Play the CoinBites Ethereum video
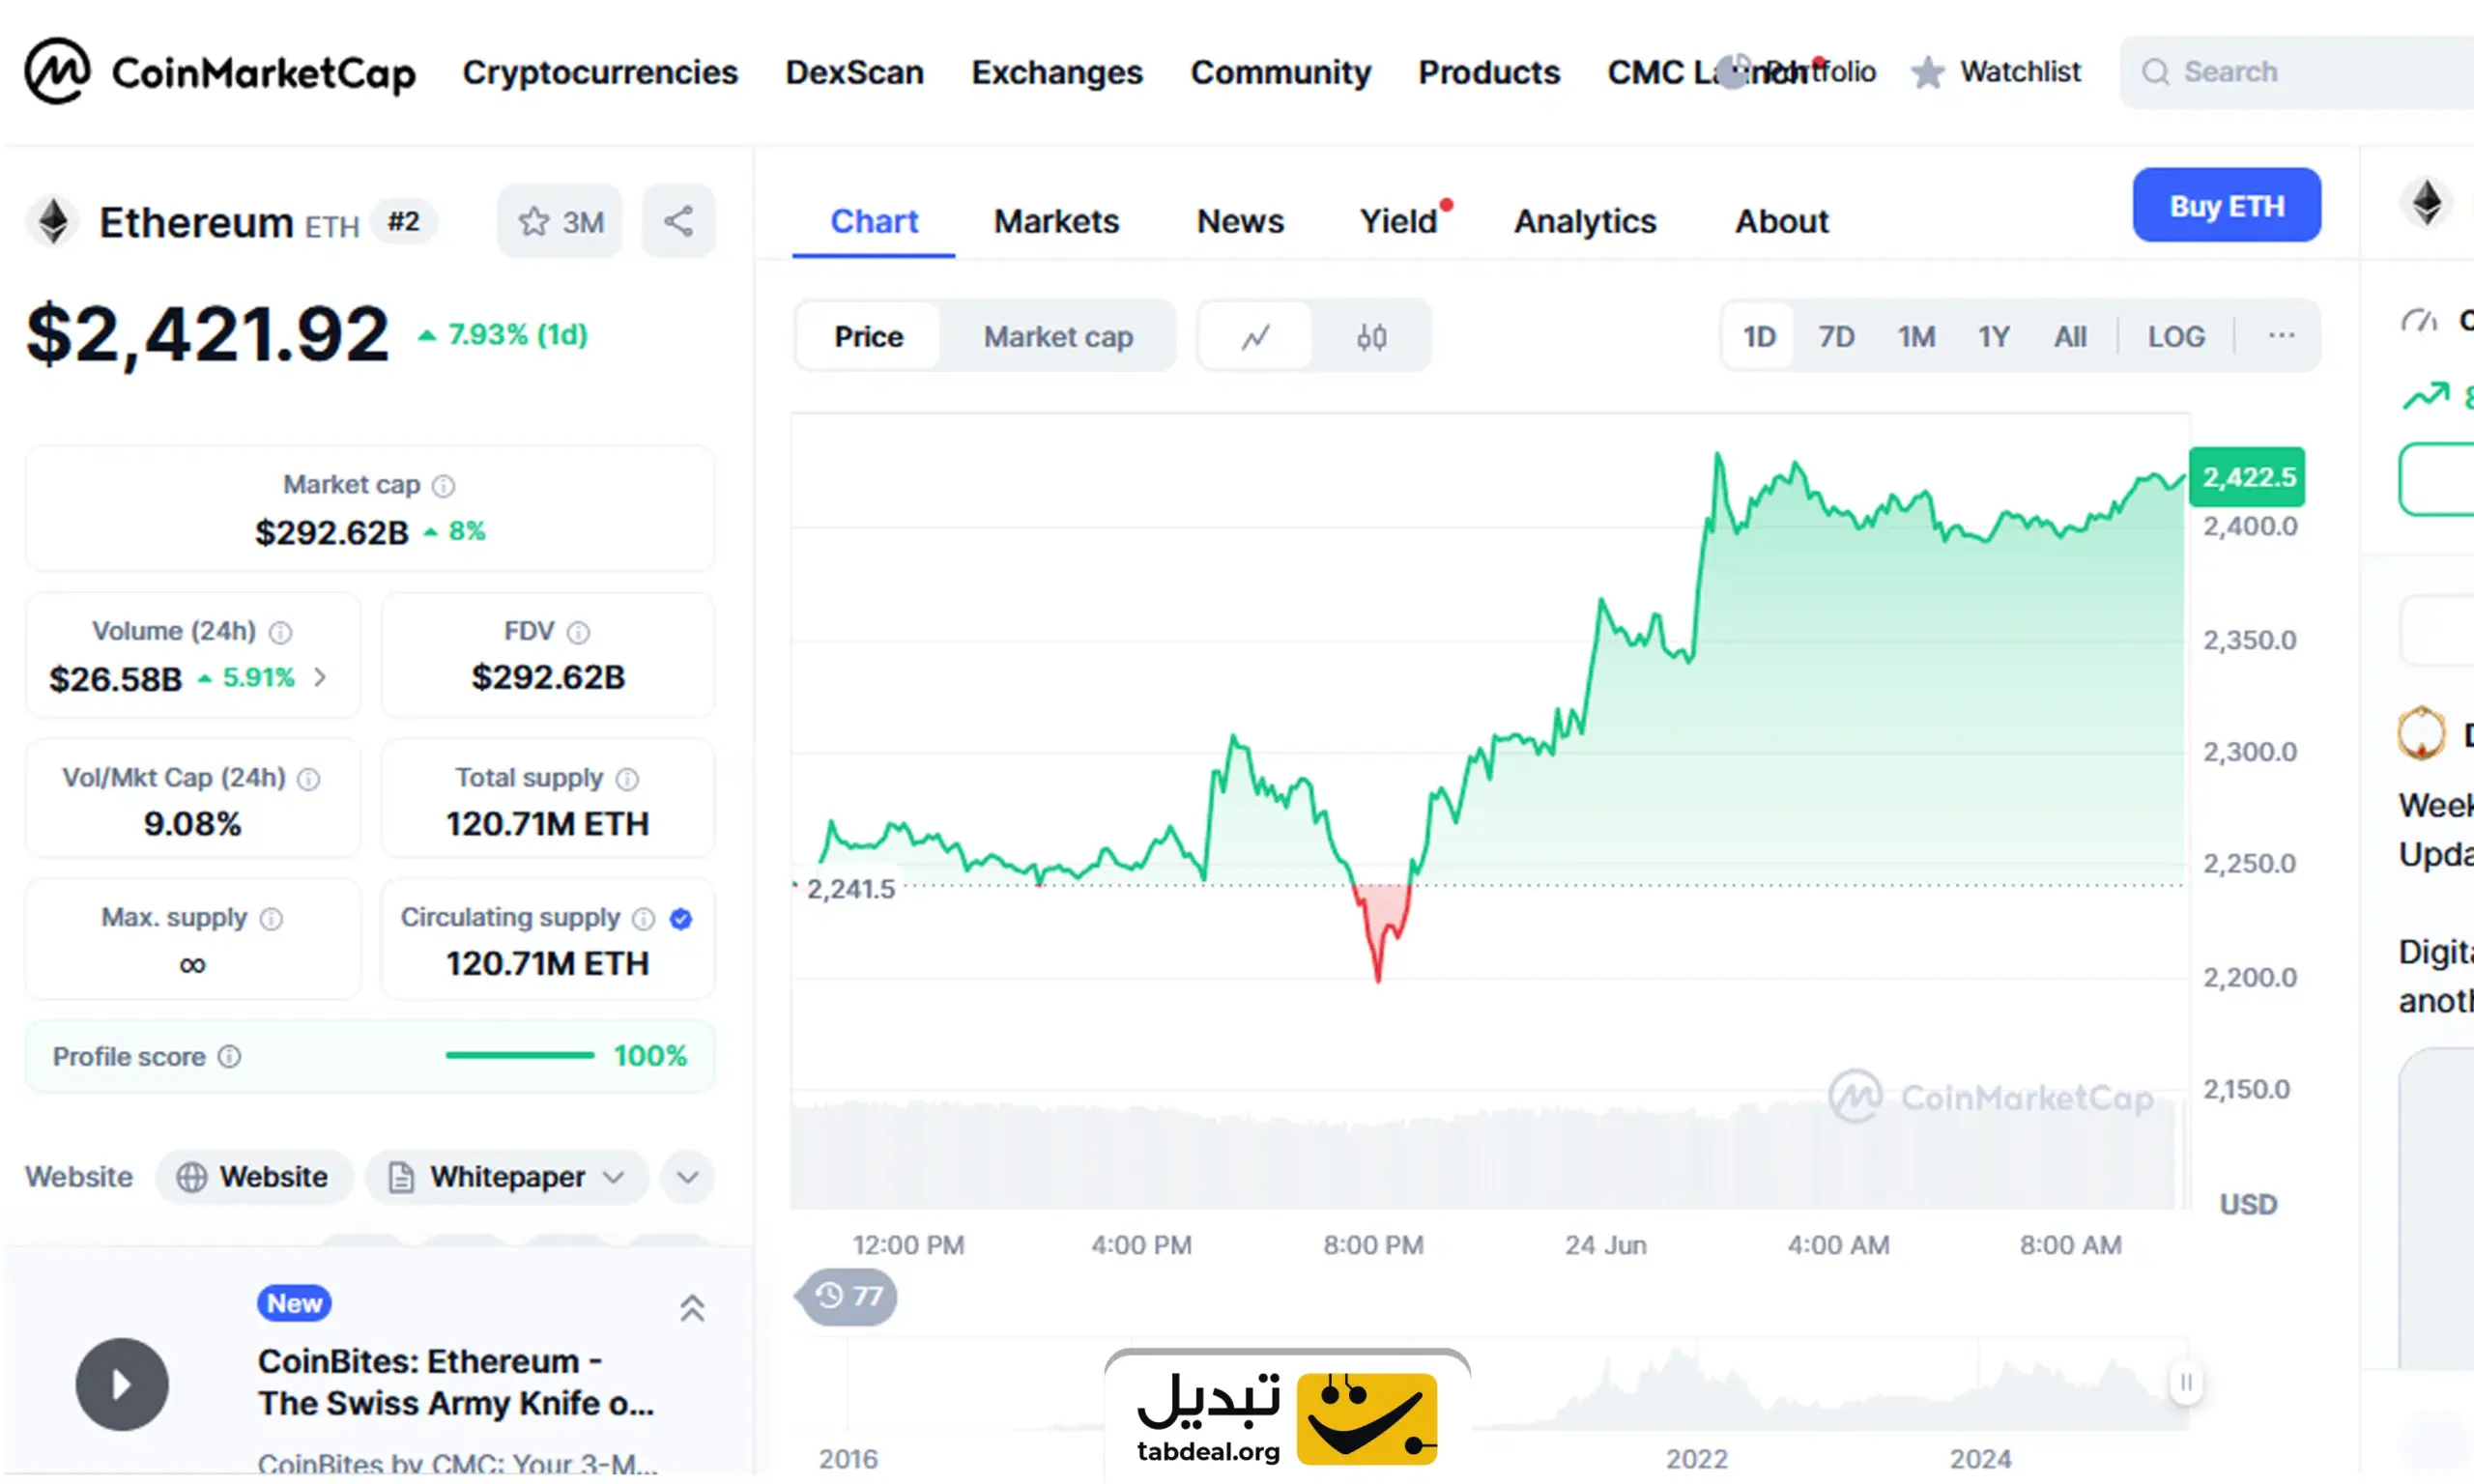Viewport: 2474px width, 1484px height. [122, 1384]
